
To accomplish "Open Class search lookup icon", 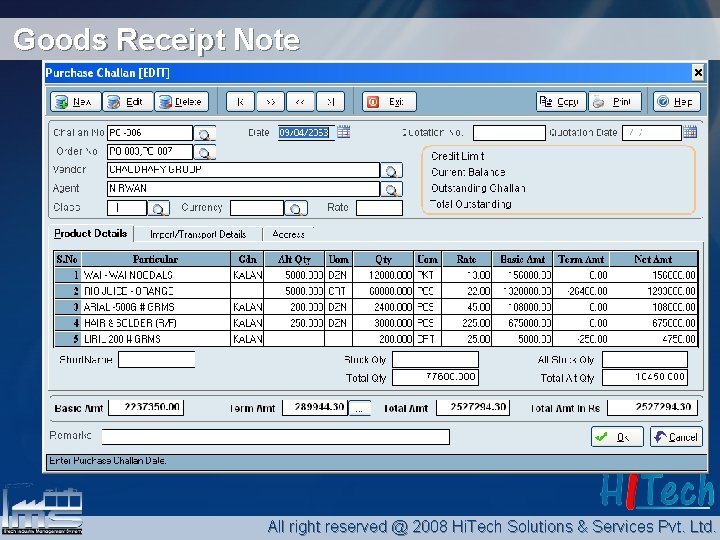I will (158, 208).
